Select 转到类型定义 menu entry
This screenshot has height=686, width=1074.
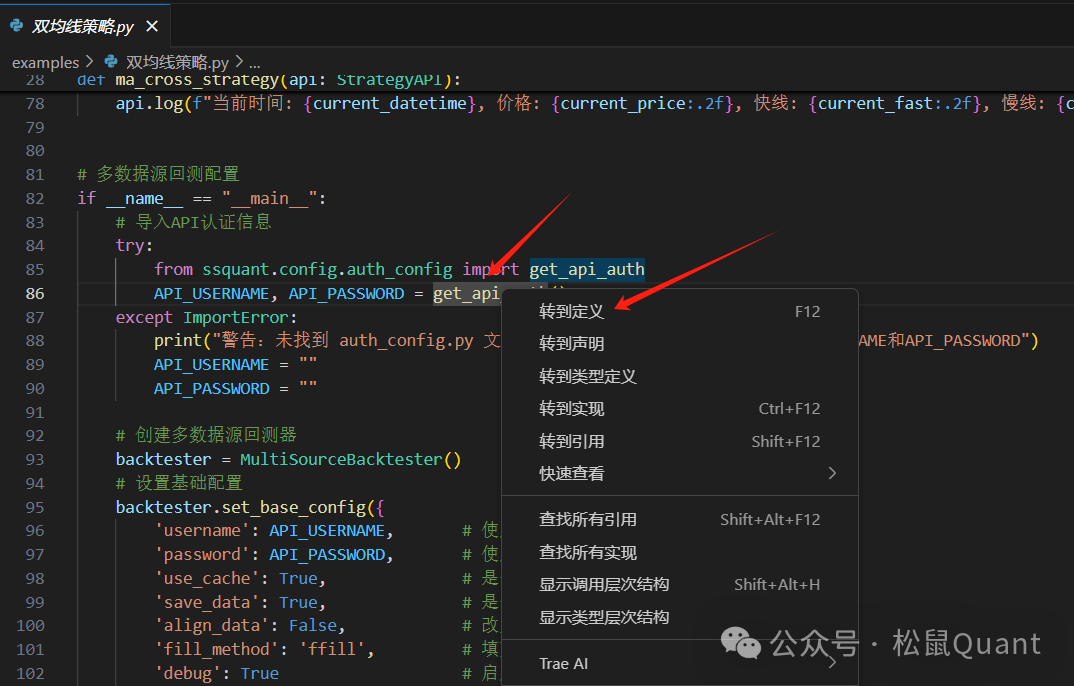click(x=588, y=377)
